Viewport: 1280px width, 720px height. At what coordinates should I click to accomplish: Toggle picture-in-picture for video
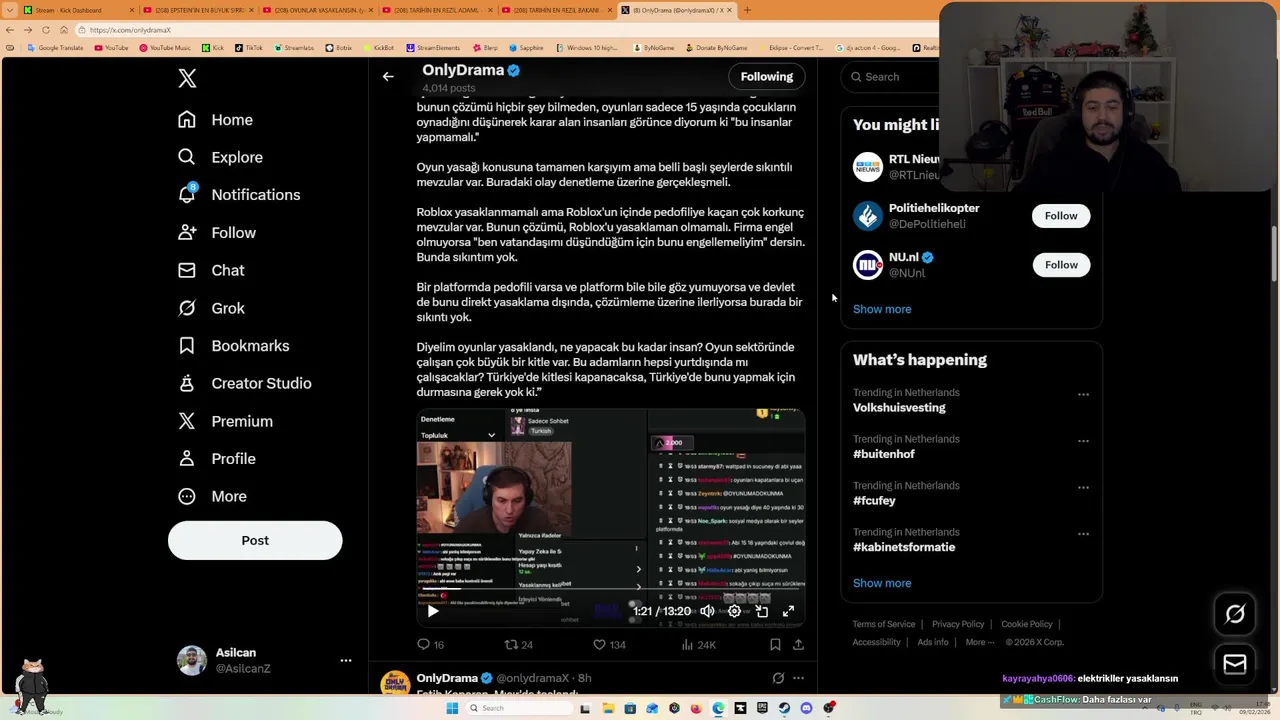pyautogui.click(x=761, y=611)
